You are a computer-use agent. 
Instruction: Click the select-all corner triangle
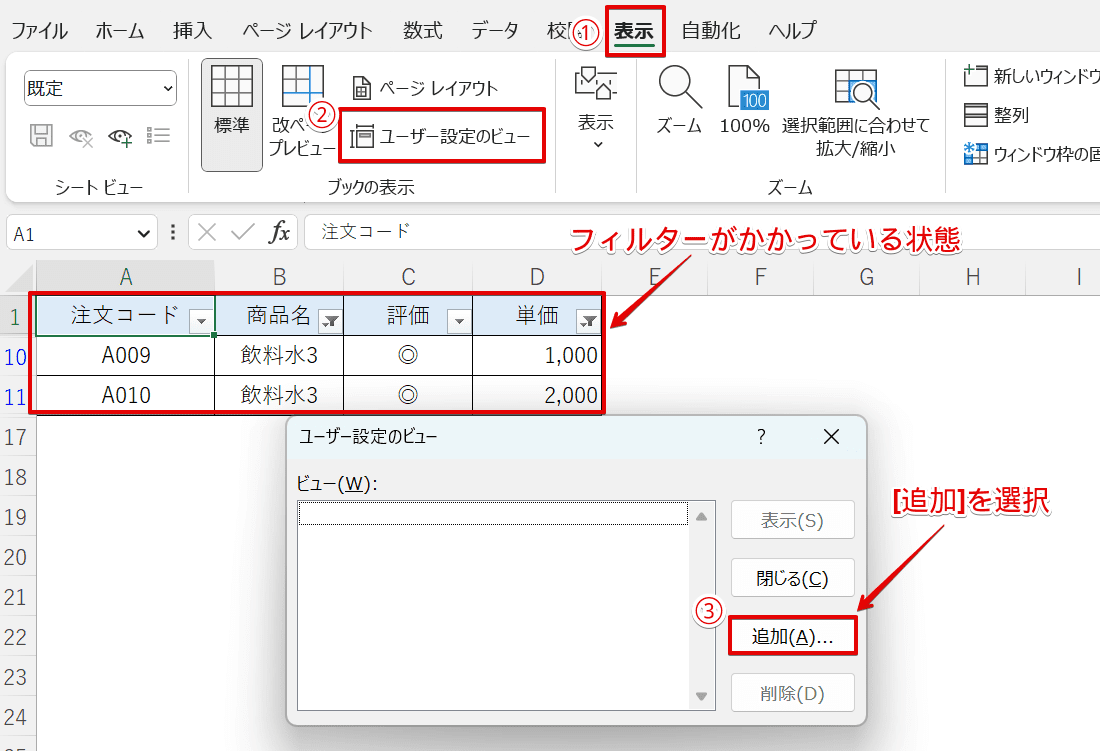[x=20, y=278]
